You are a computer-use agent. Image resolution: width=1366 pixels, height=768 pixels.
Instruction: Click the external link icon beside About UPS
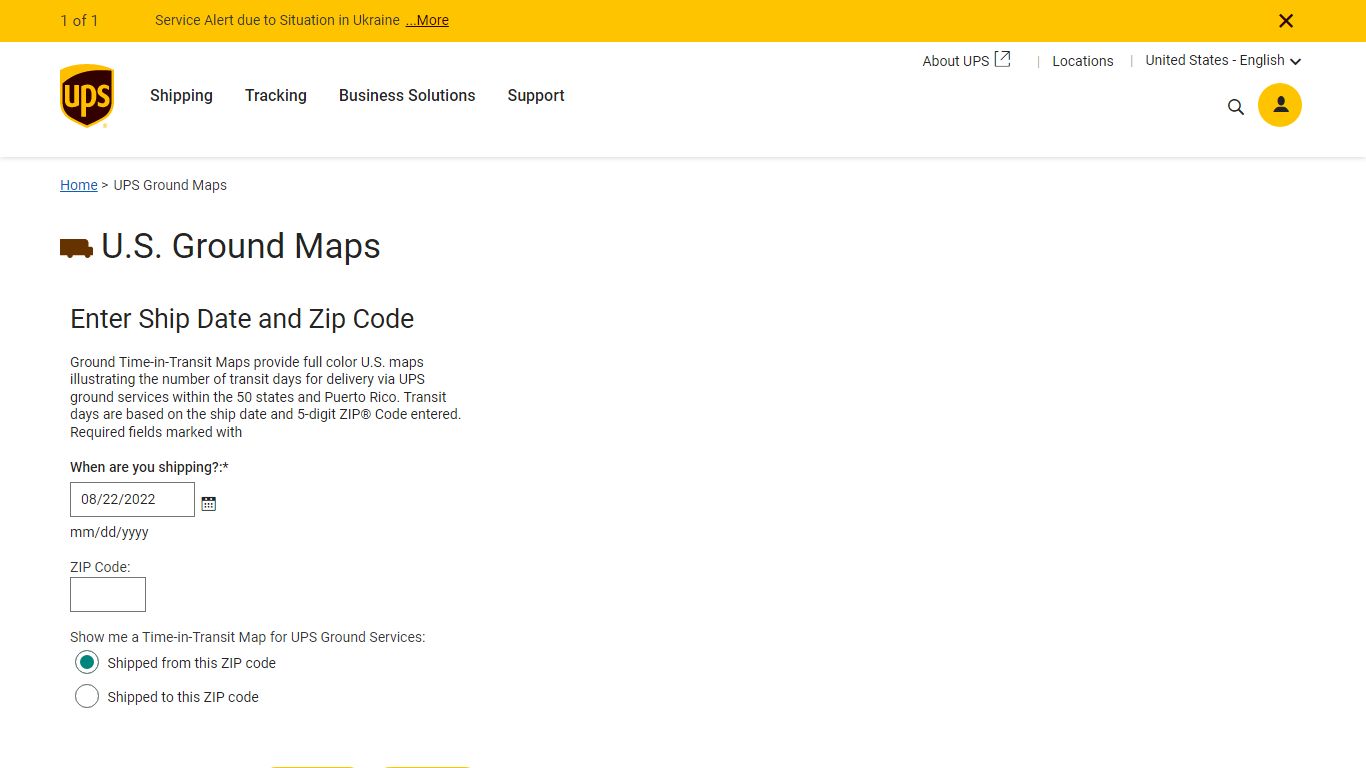1002,59
